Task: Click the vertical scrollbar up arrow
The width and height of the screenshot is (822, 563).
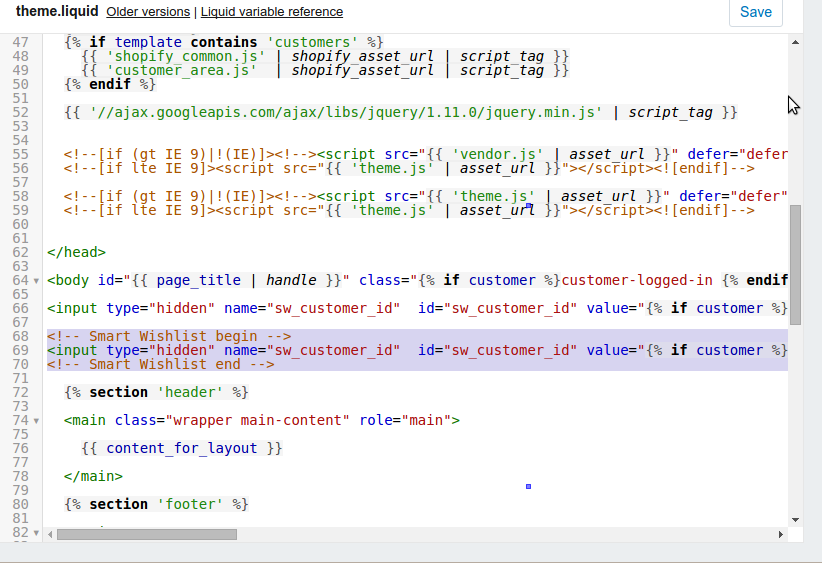Action: coord(795,42)
